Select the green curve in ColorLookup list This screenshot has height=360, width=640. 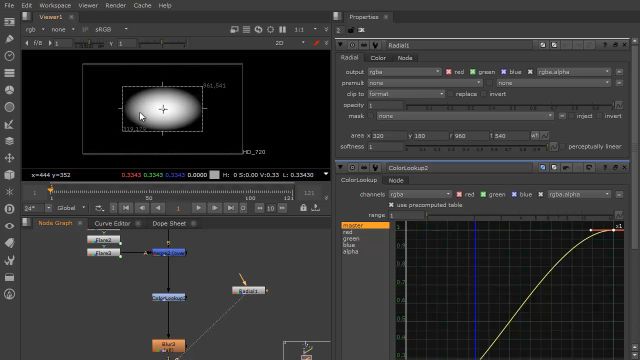351,238
